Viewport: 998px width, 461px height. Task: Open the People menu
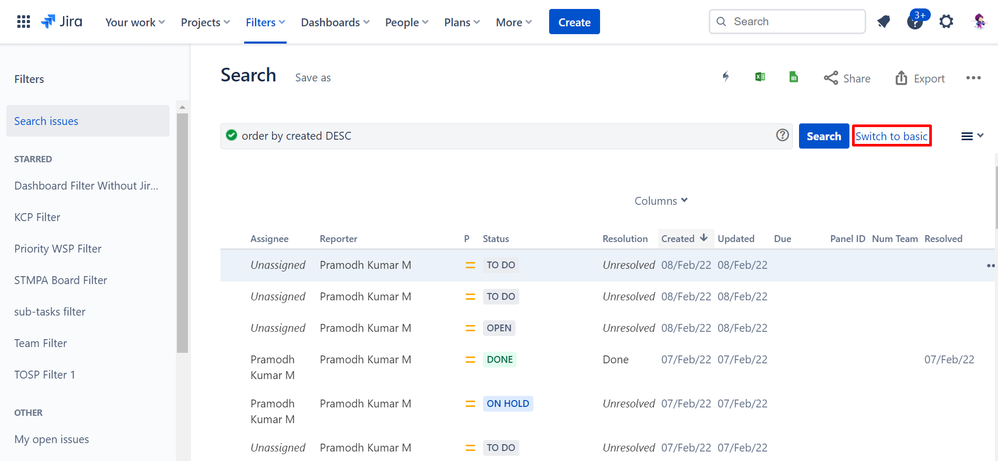pos(407,22)
